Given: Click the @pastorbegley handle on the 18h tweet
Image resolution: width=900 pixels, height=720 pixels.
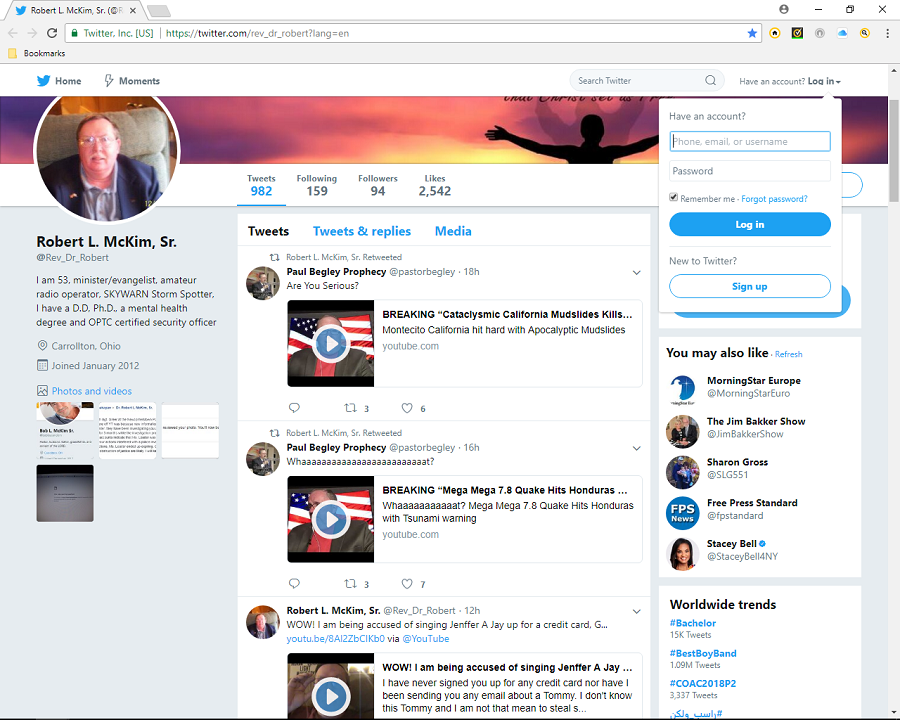Looking at the screenshot, I should click(x=422, y=272).
